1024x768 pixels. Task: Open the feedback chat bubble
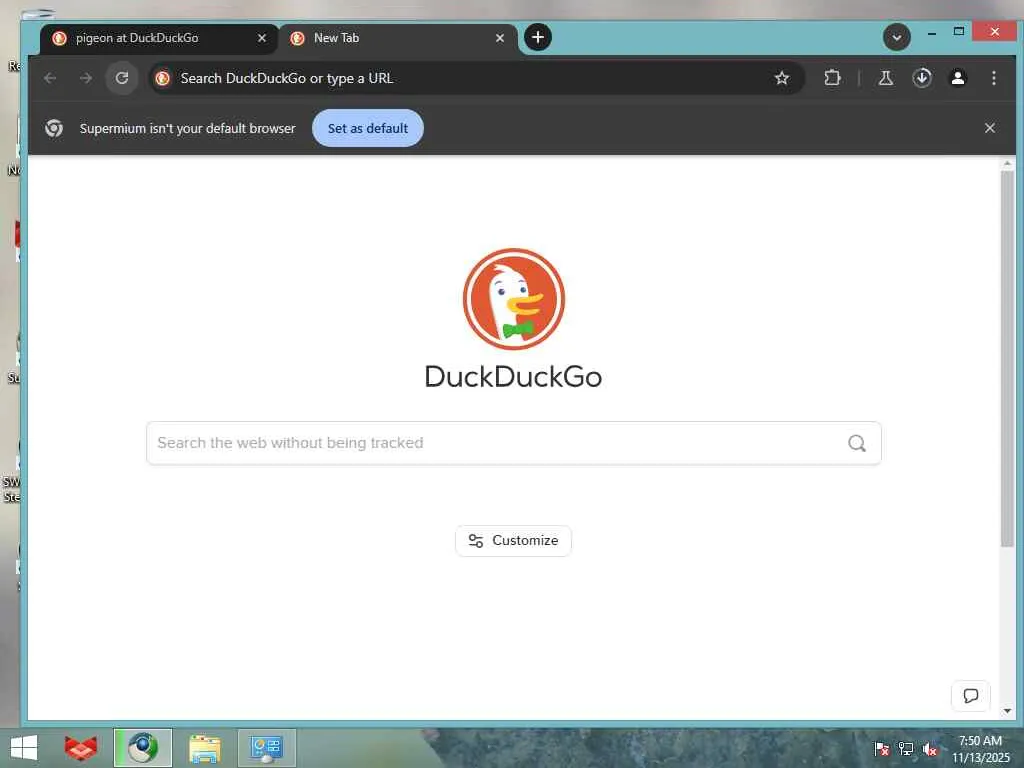pos(970,696)
